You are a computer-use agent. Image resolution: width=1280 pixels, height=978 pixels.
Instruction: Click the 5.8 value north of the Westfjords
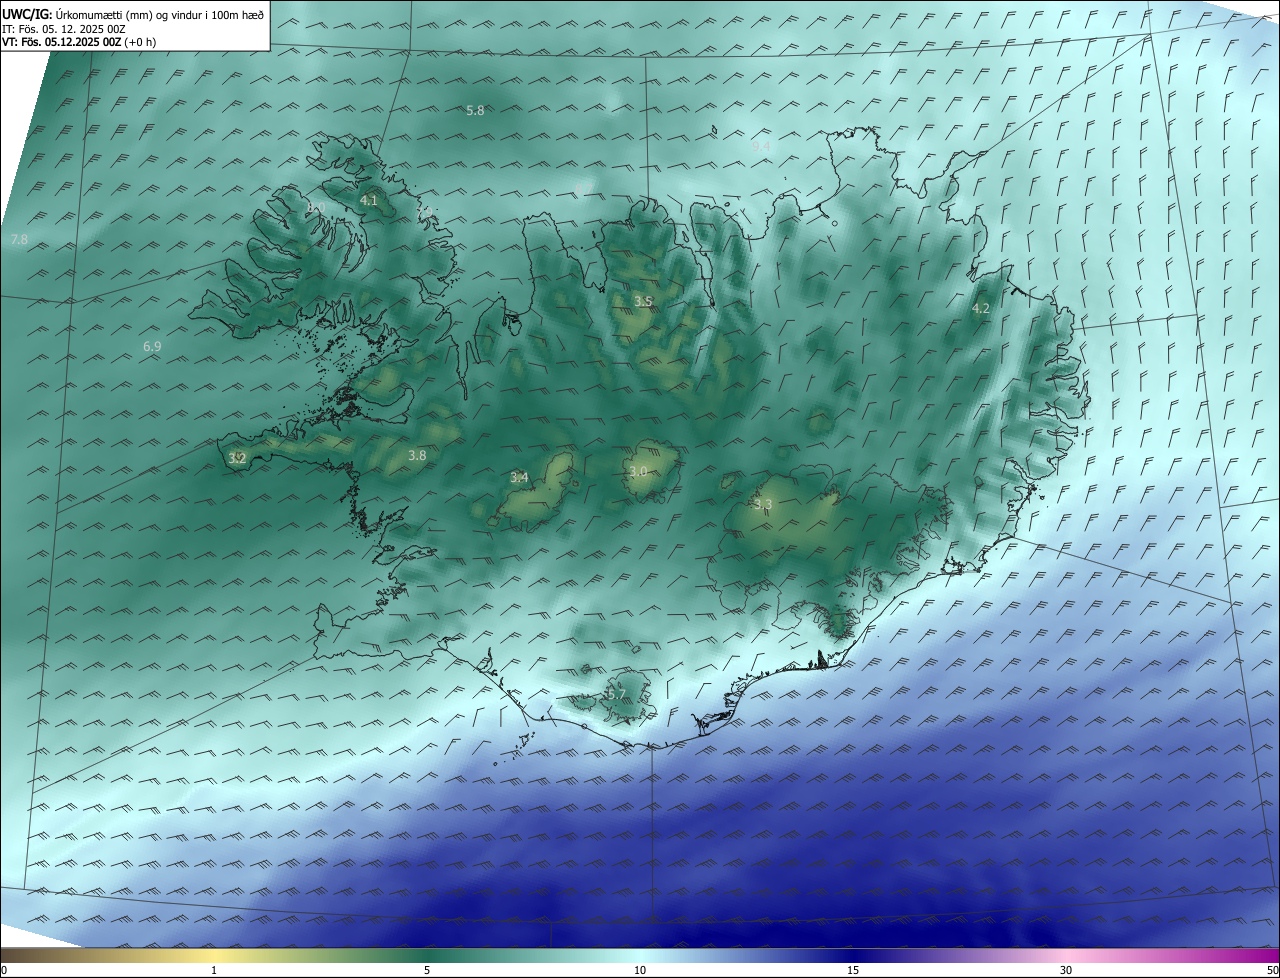point(476,110)
